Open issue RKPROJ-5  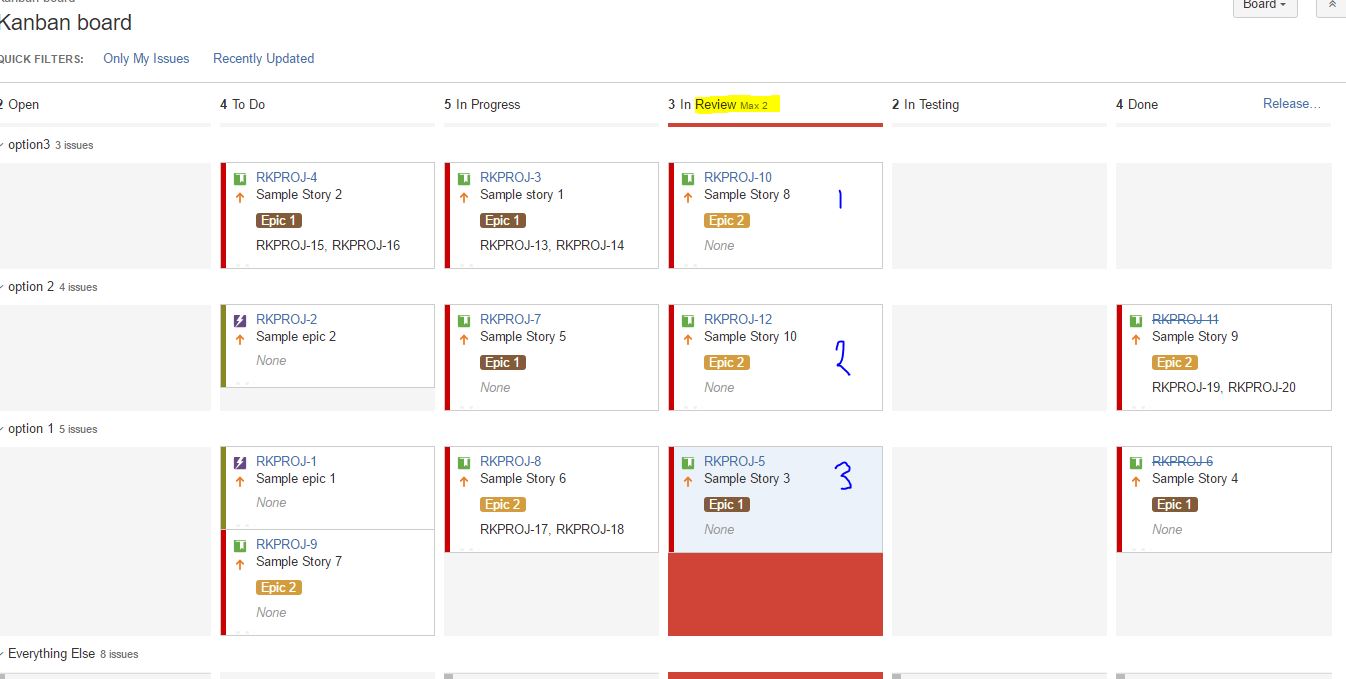[735, 461]
